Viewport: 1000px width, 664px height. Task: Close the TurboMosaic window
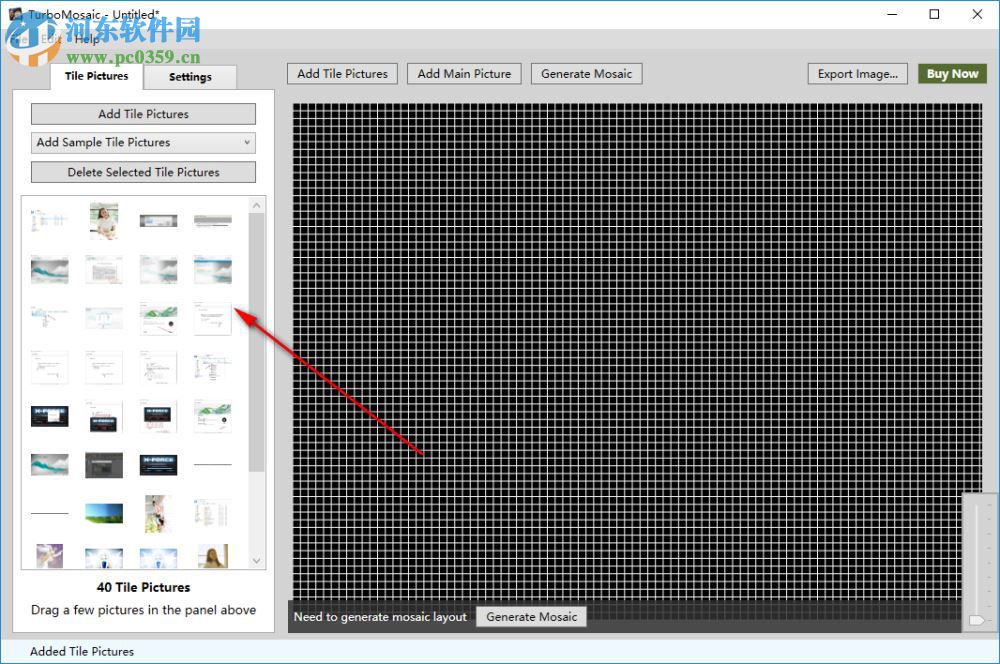click(x=977, y=14)
